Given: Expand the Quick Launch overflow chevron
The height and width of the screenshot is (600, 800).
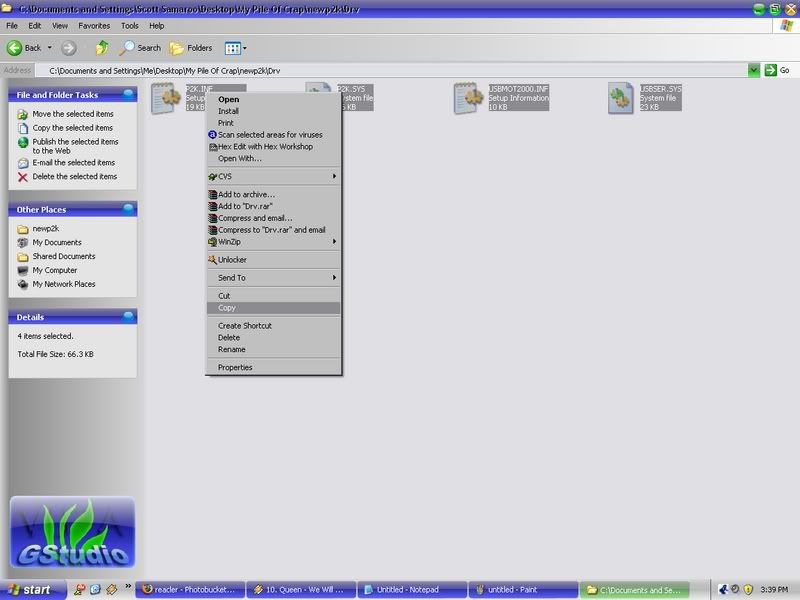Looking at the screenshot, I should pyautogui.click(x=128, y=586).
